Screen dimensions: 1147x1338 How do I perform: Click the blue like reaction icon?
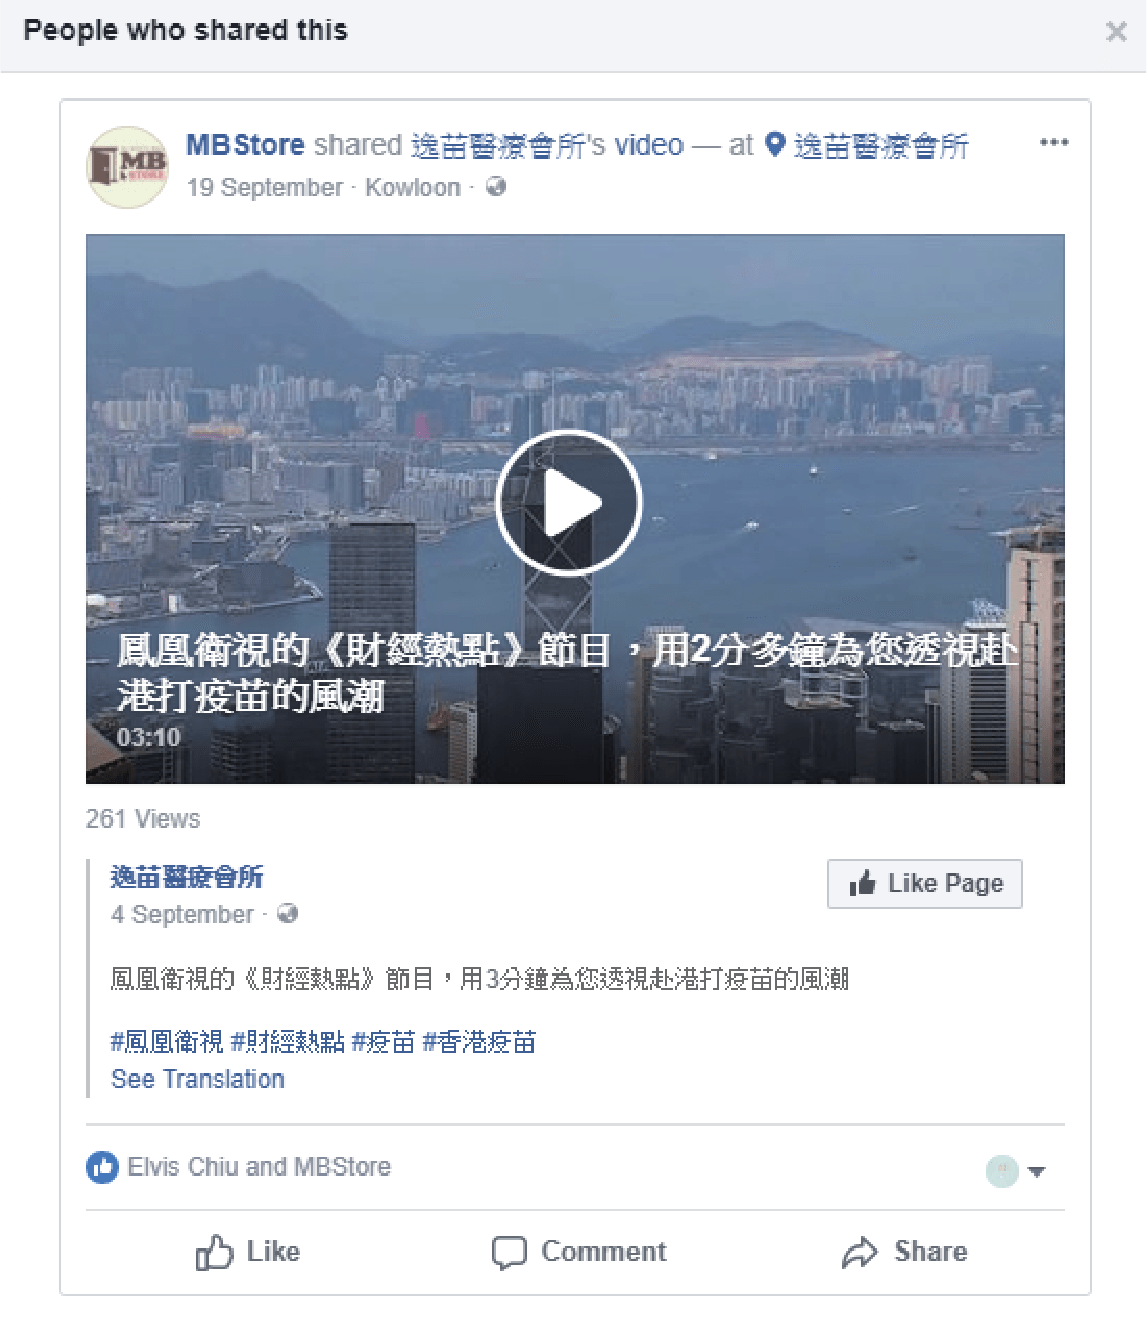[x=102, y=1167]
